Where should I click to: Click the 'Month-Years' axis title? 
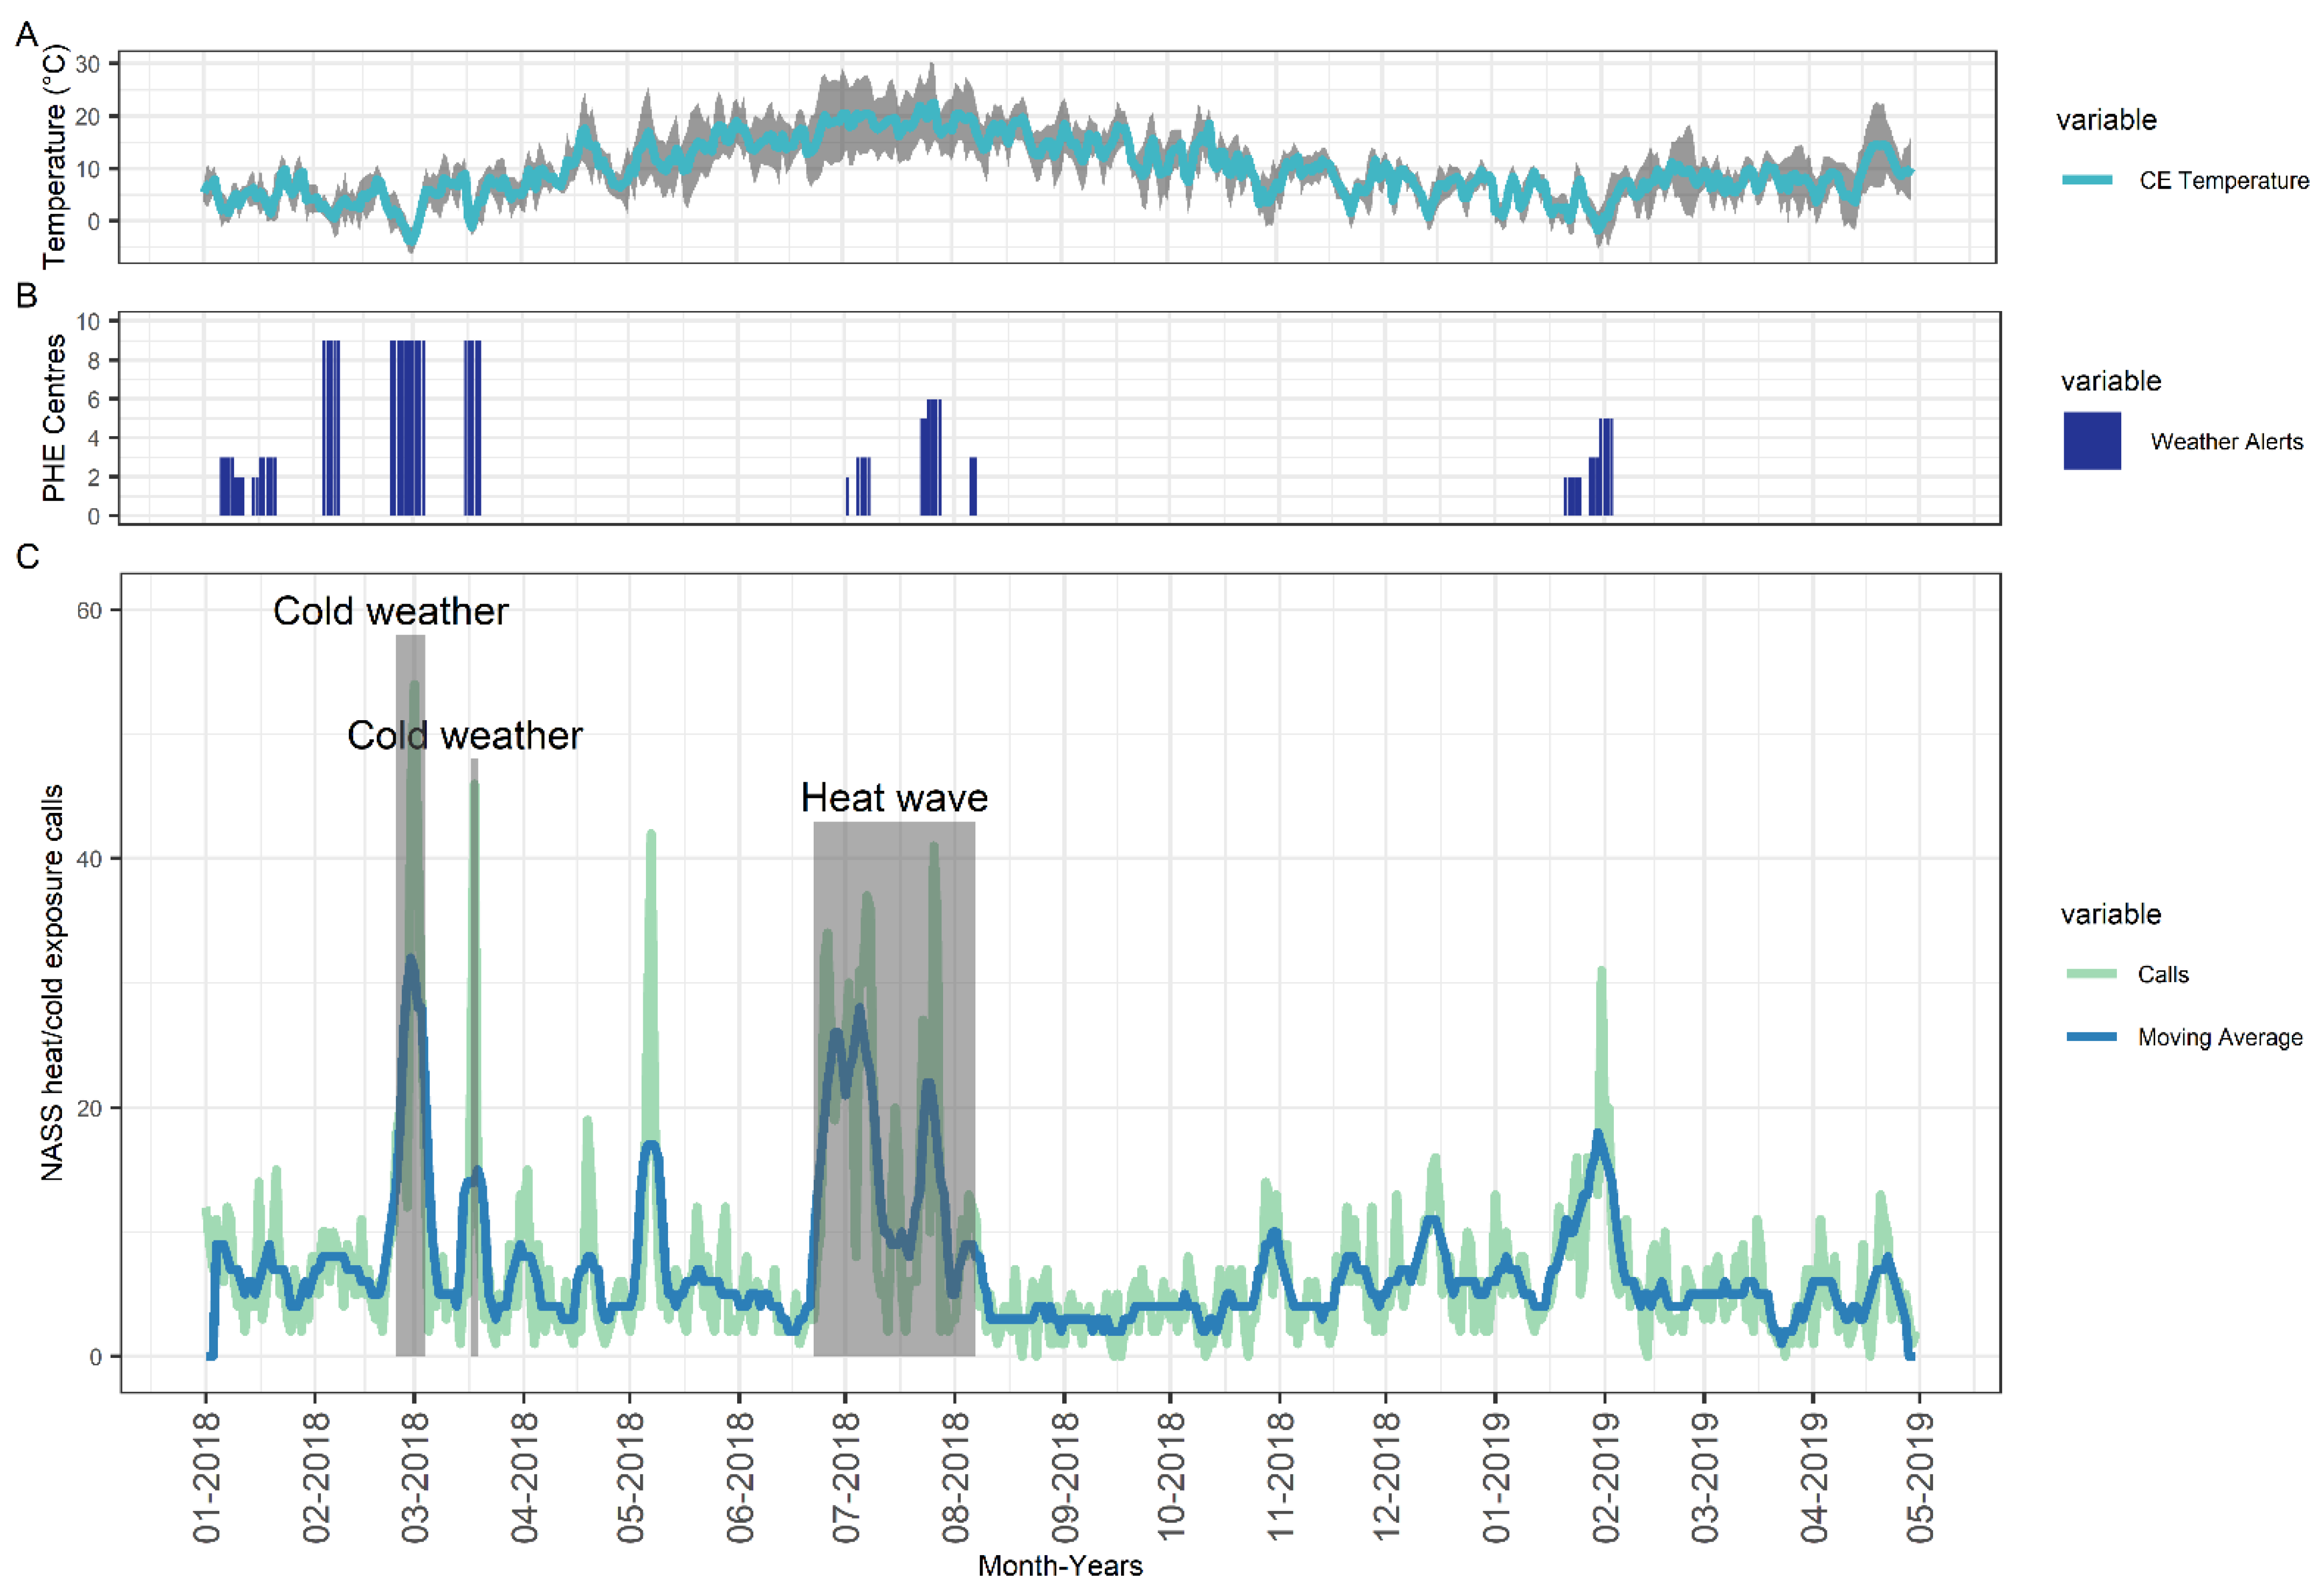pyautogui.click(x=1060, y=1566)
